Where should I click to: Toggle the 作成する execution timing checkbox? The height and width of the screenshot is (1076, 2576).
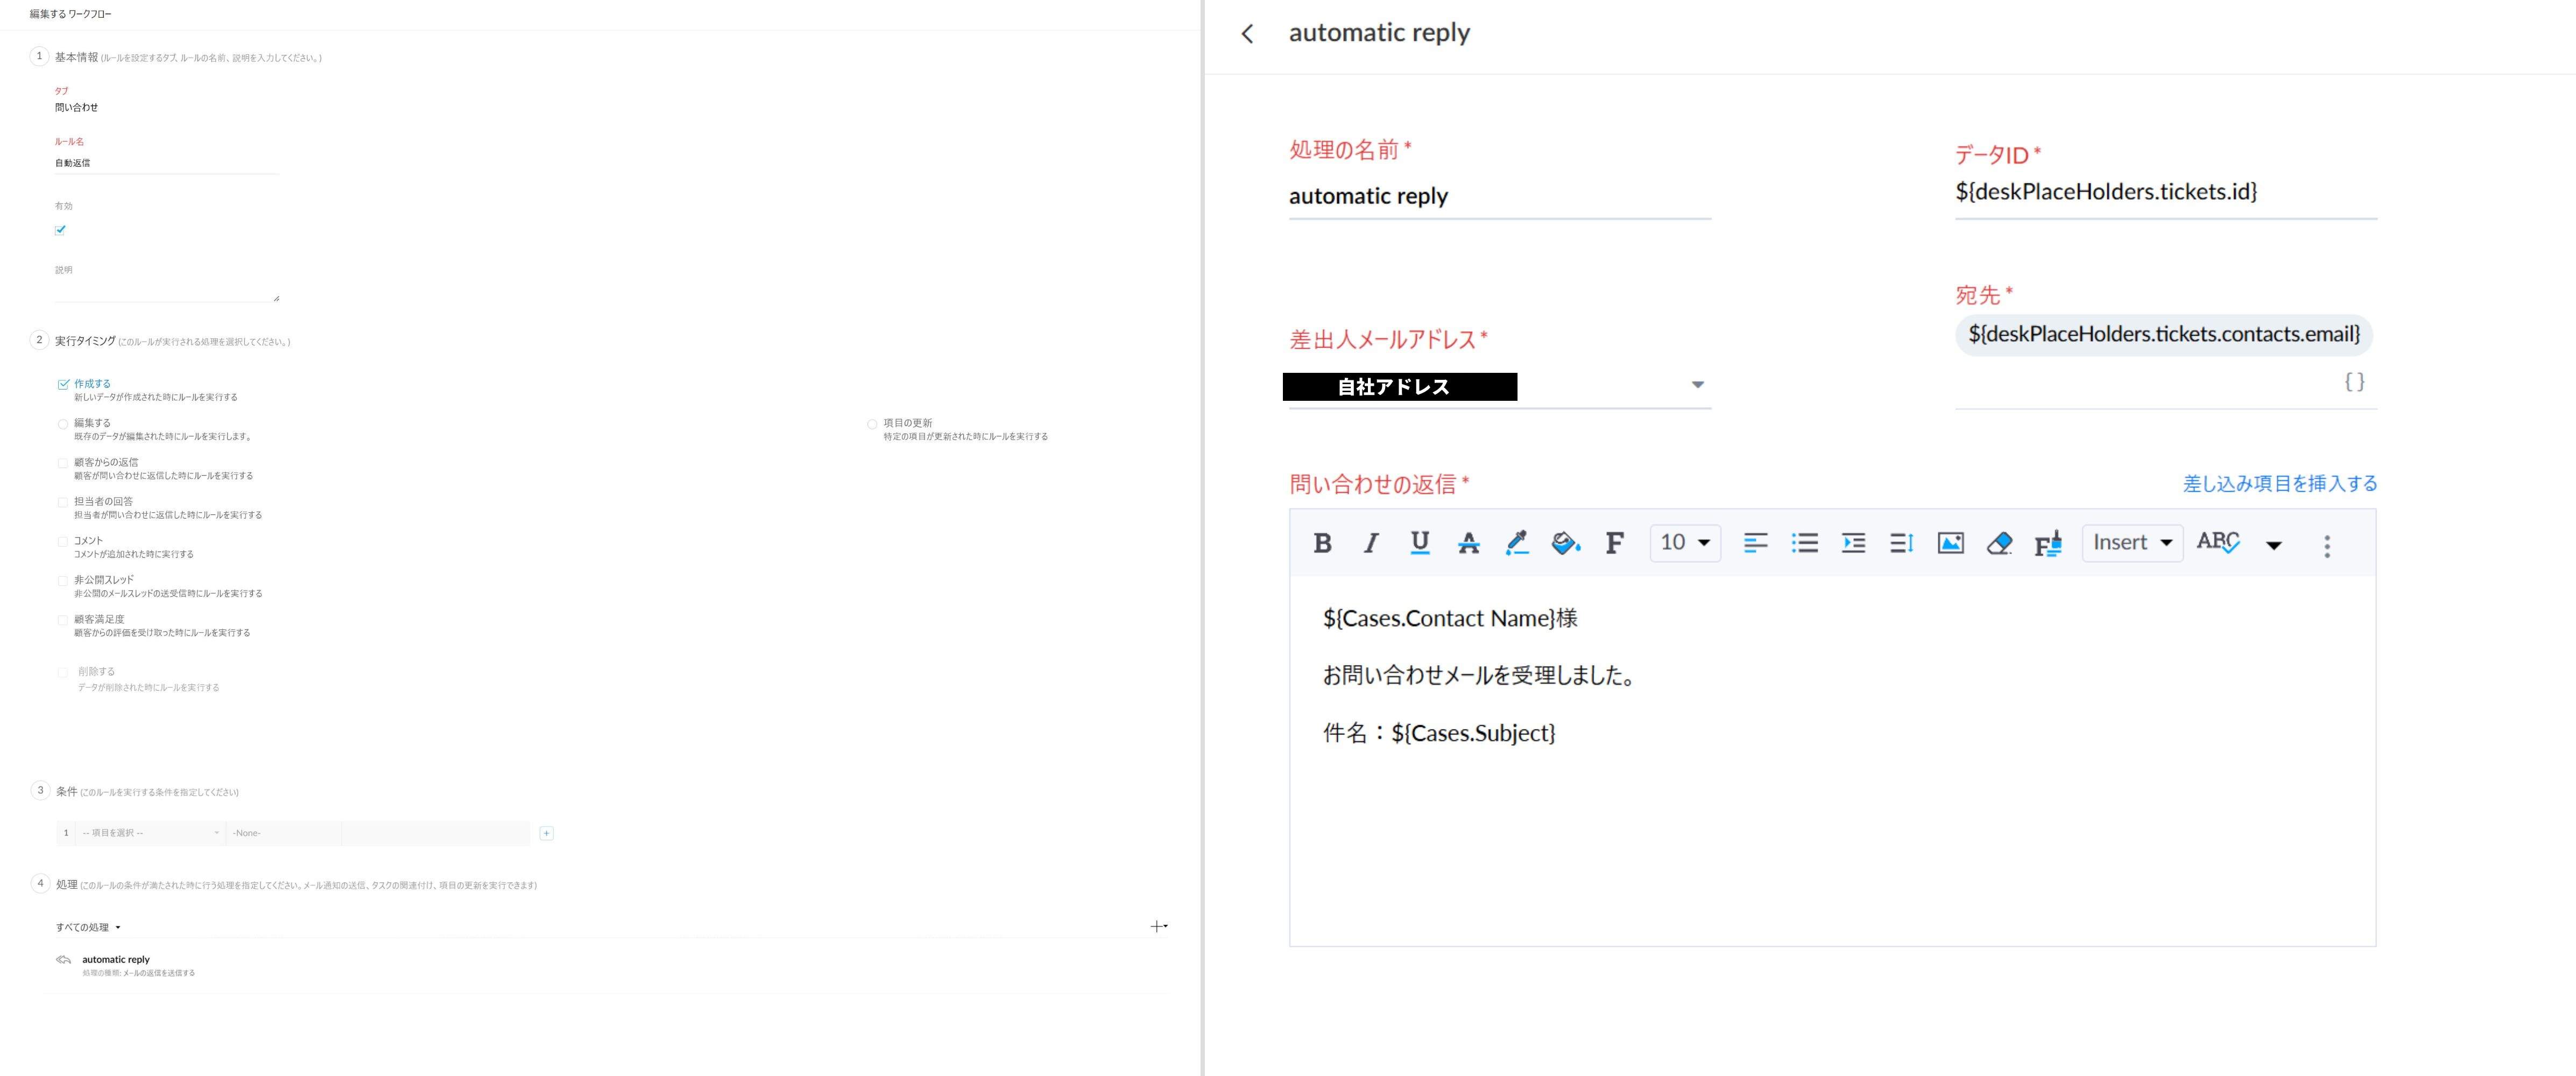(x=63, y=384)
